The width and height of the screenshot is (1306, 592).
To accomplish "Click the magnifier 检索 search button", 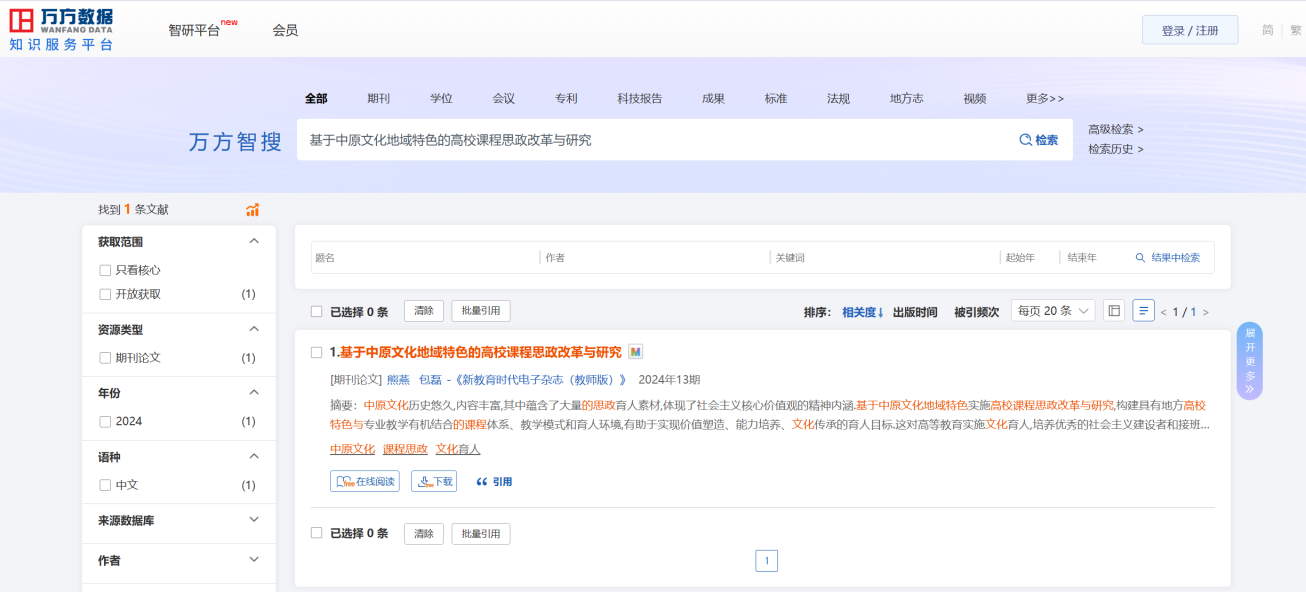I will (1039, 140).
